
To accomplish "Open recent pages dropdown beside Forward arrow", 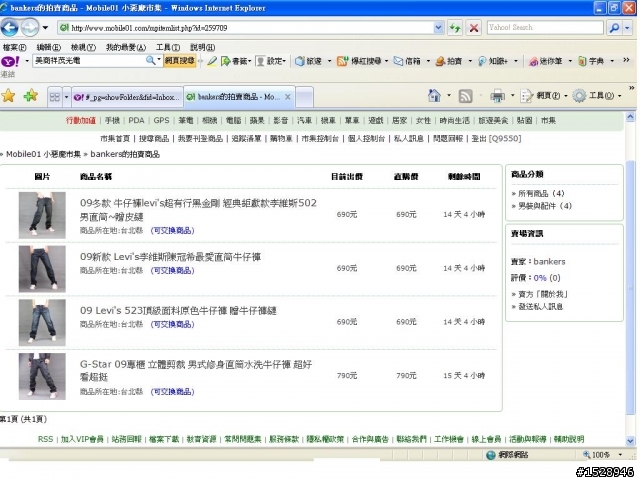I will pos(45,28).
